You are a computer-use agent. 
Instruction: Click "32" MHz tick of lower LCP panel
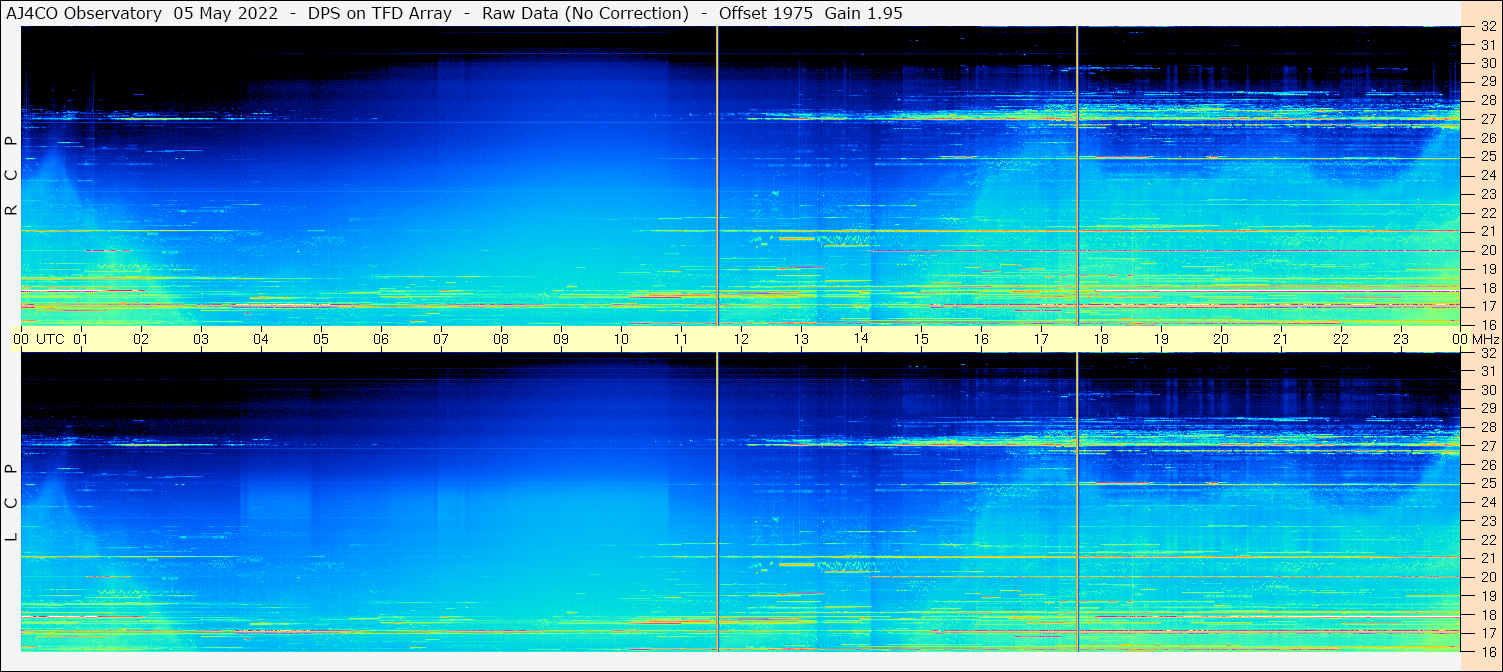1487,353
